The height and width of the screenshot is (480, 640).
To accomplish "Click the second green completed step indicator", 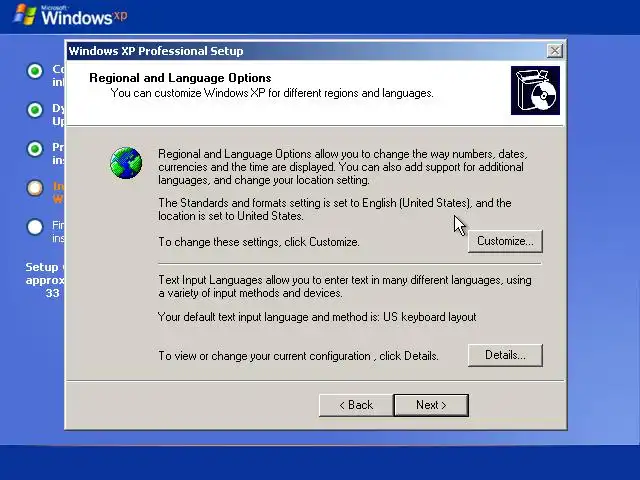I will (x=35, y=110).
